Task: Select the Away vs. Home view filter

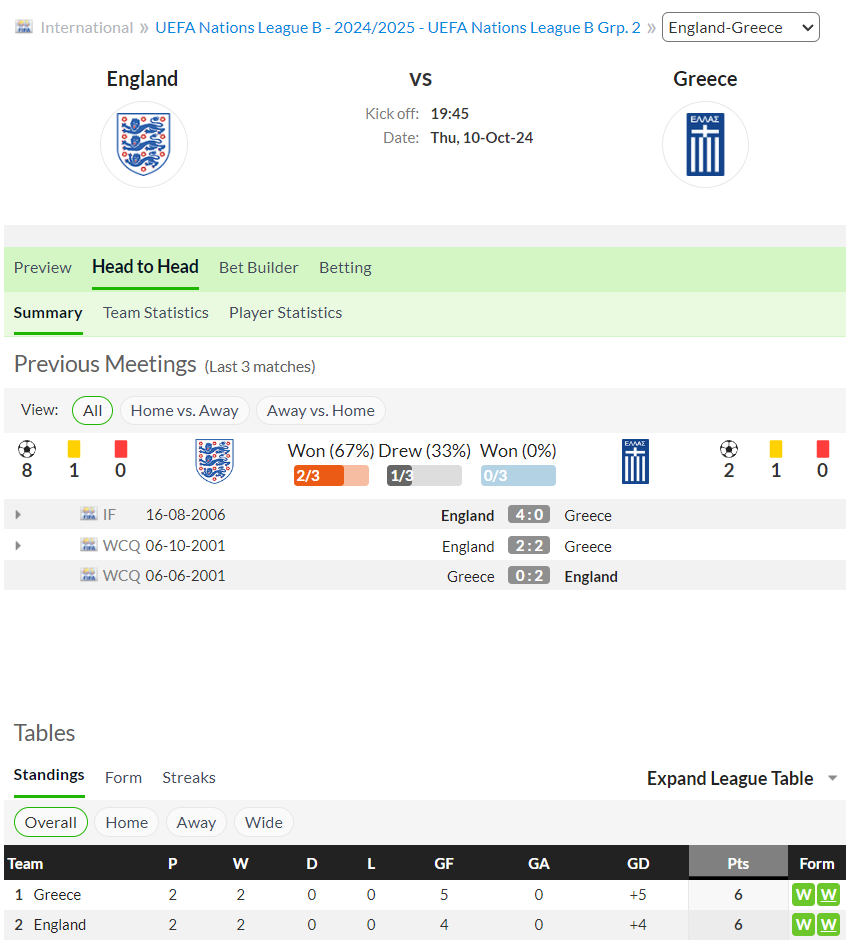Action: 320,410
